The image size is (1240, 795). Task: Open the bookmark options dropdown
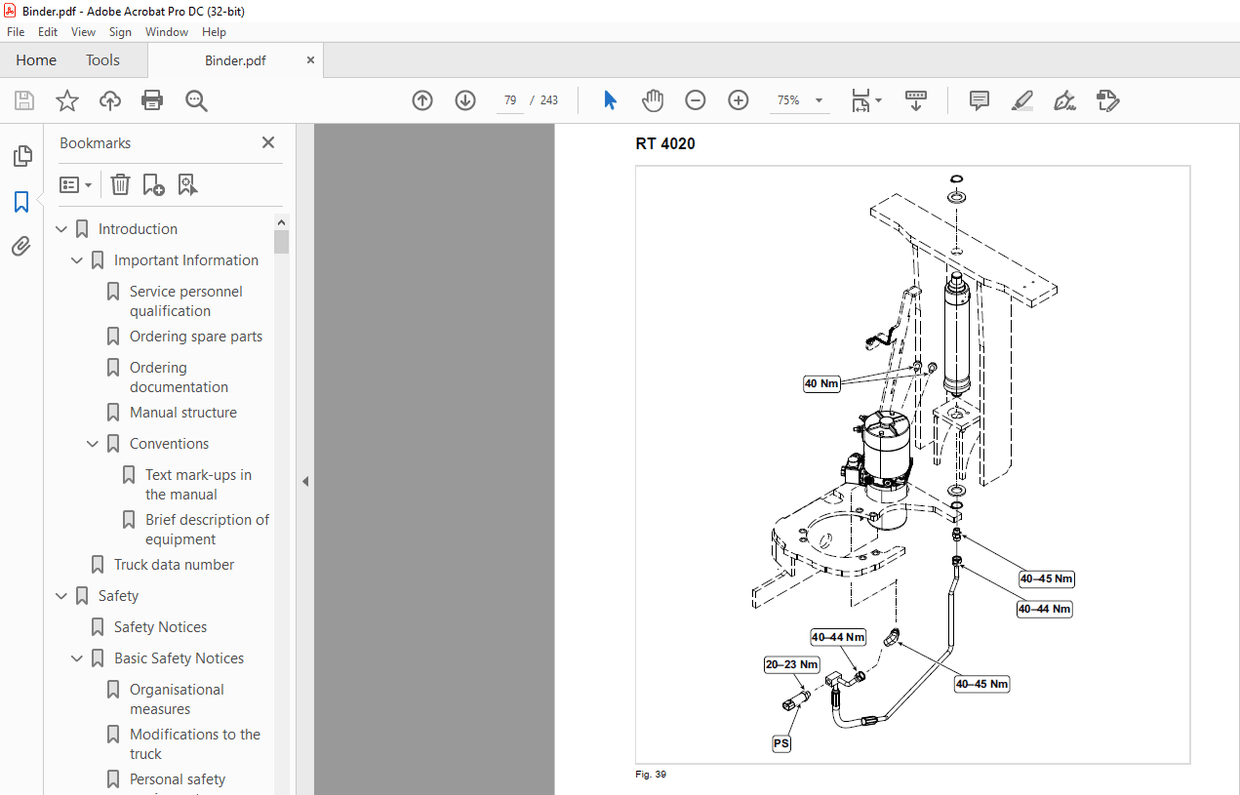point(76,184)
